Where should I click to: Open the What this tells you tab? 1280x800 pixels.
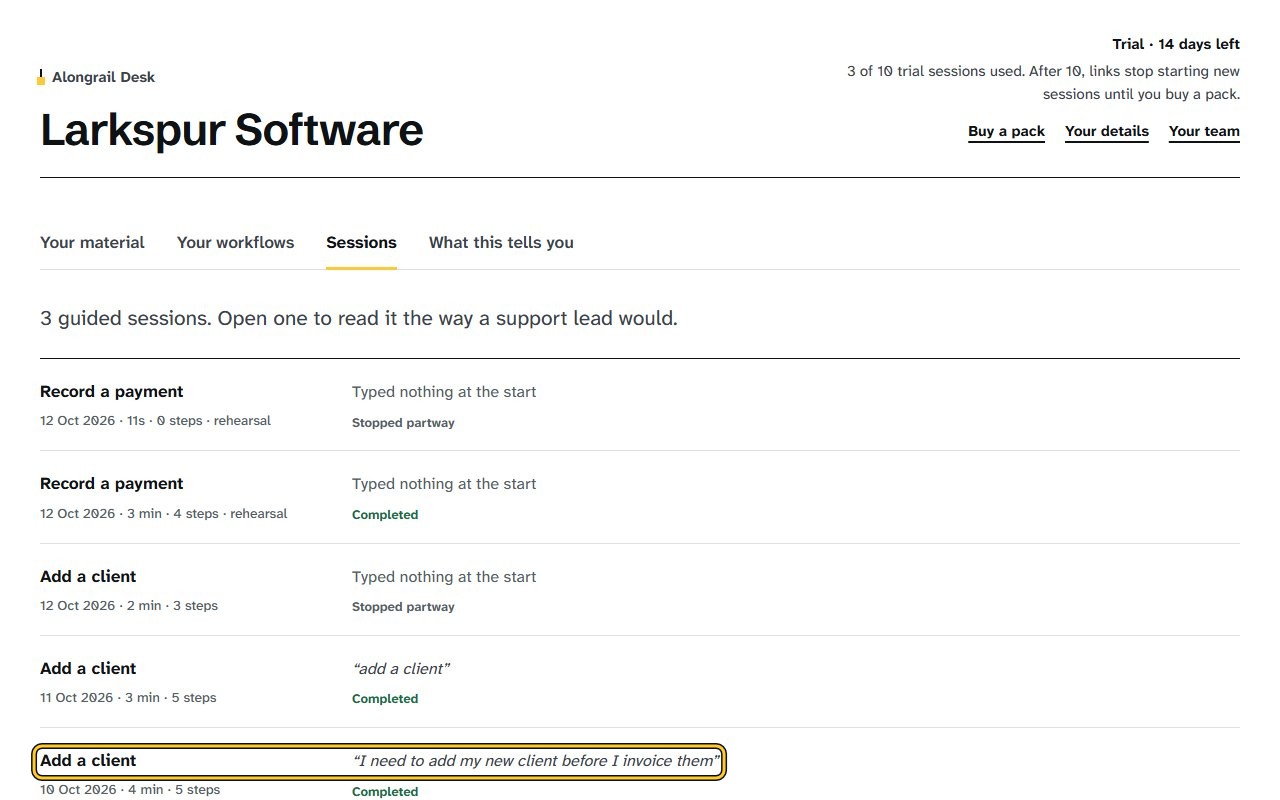pos(501,242)
